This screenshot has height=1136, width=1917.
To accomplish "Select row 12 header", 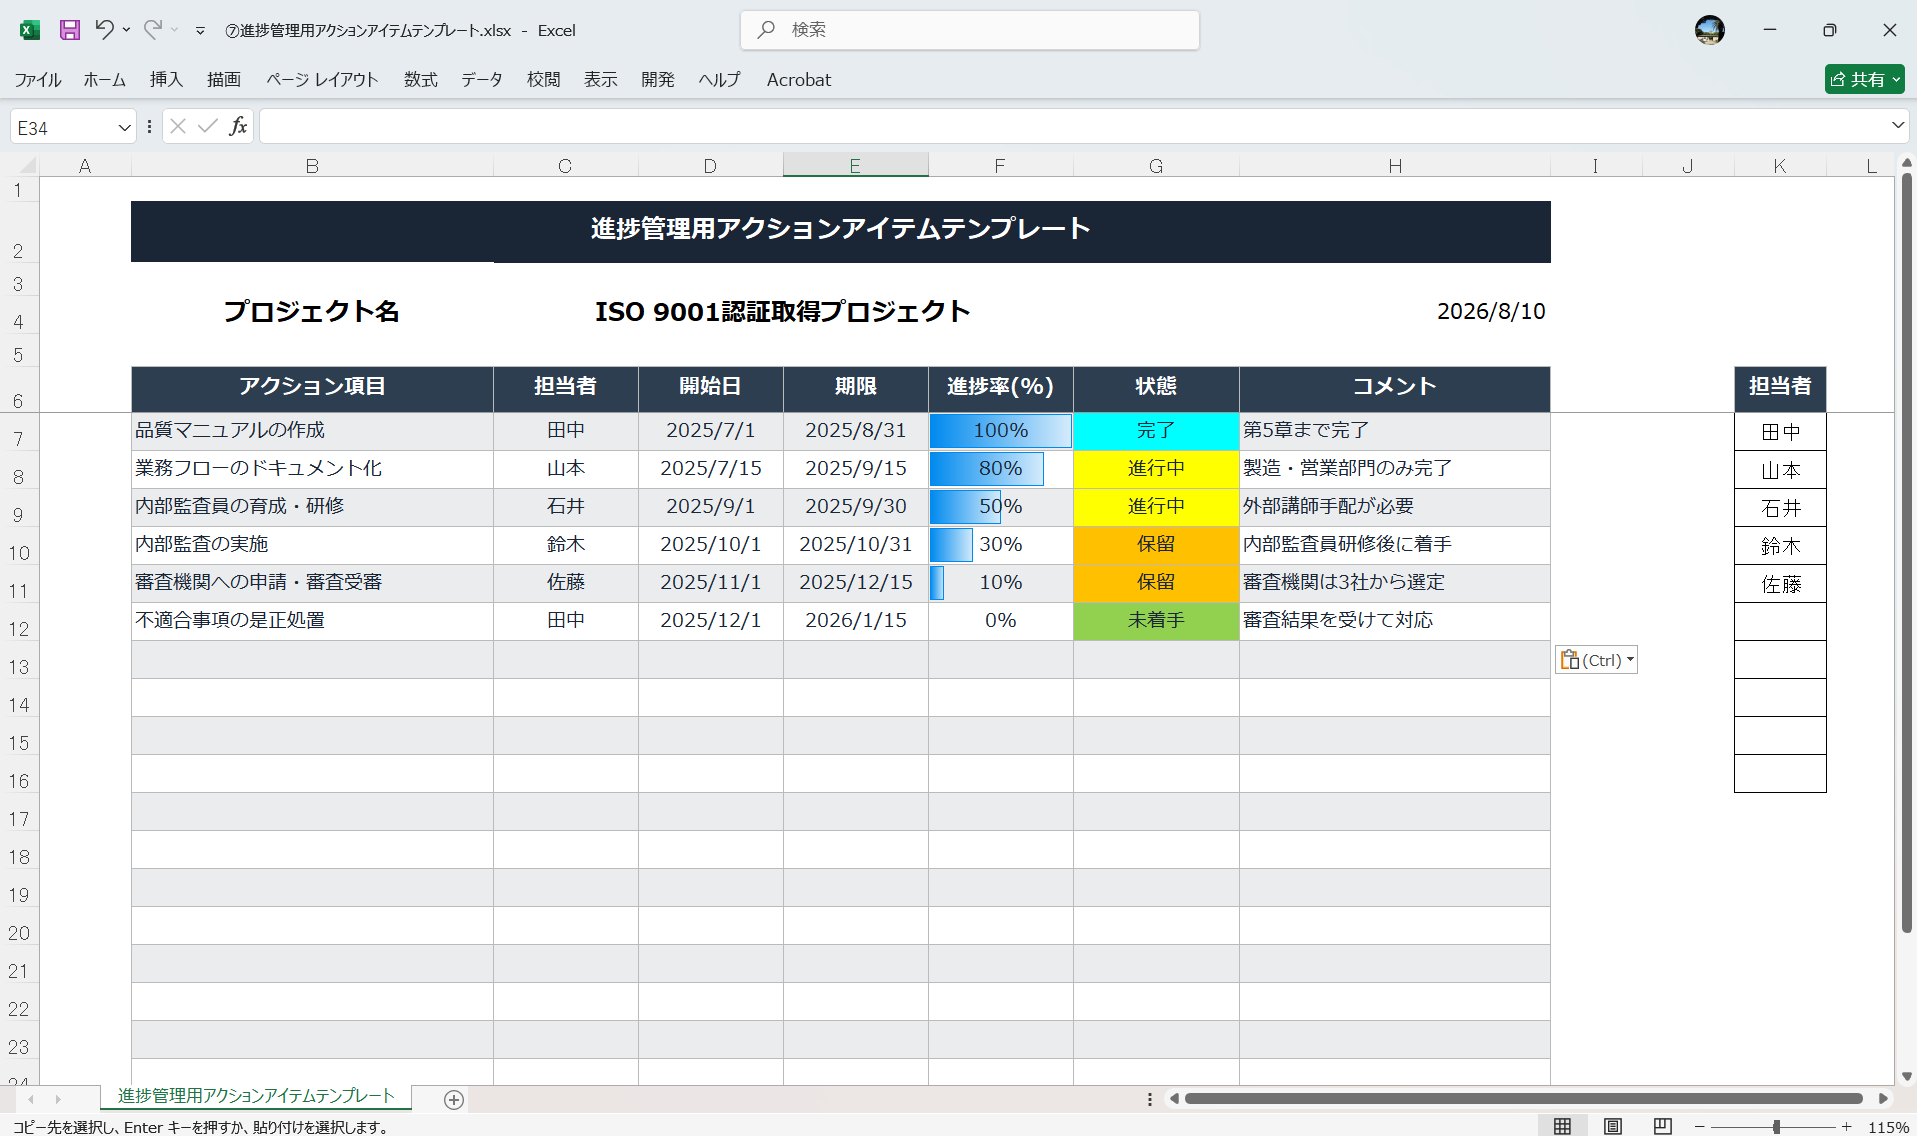I will coord(19,629).
